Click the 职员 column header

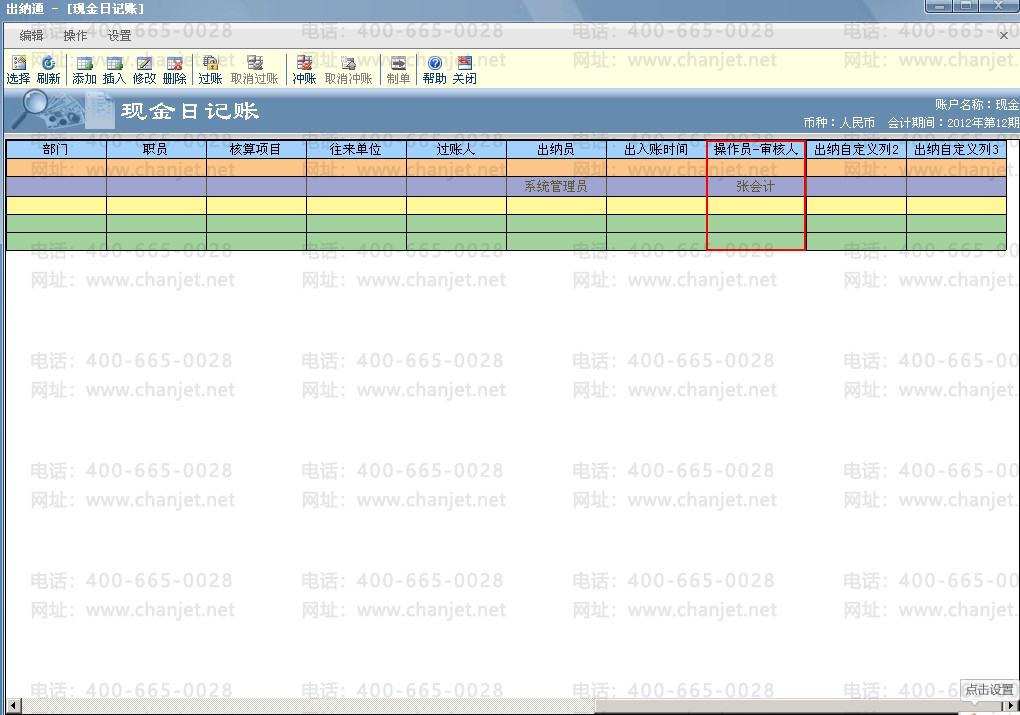coord(156,150)
